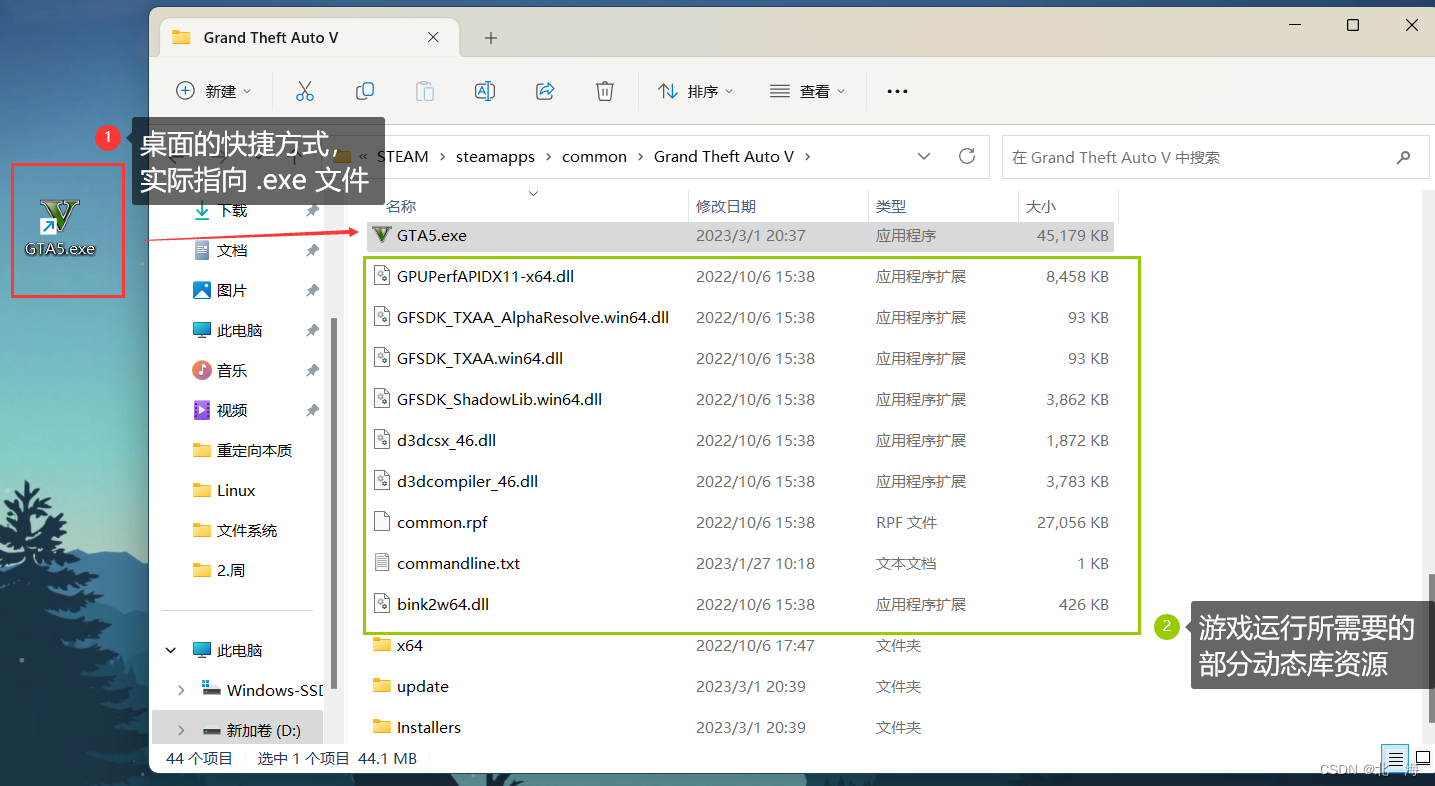This screenshot has width=1435, height=786.
Task: Click the 图片 pictures icon in the sidebar
Action: point(201,290)
